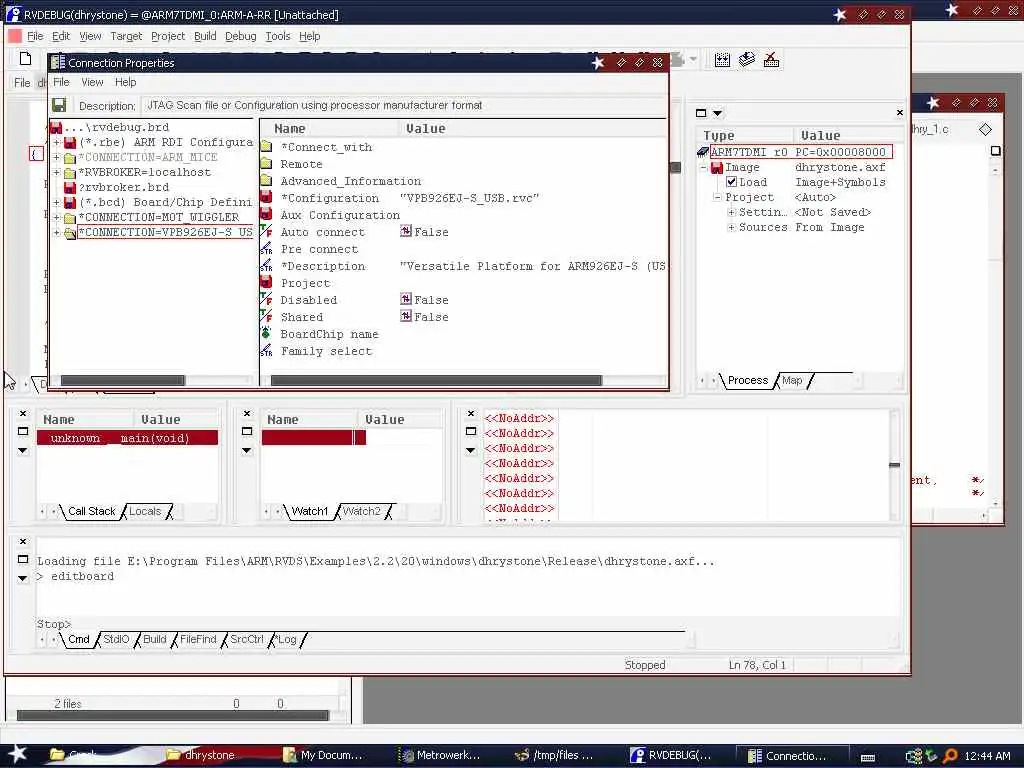Switch to the FileFind tab
1024x768 pixels.
click(198, 639)
